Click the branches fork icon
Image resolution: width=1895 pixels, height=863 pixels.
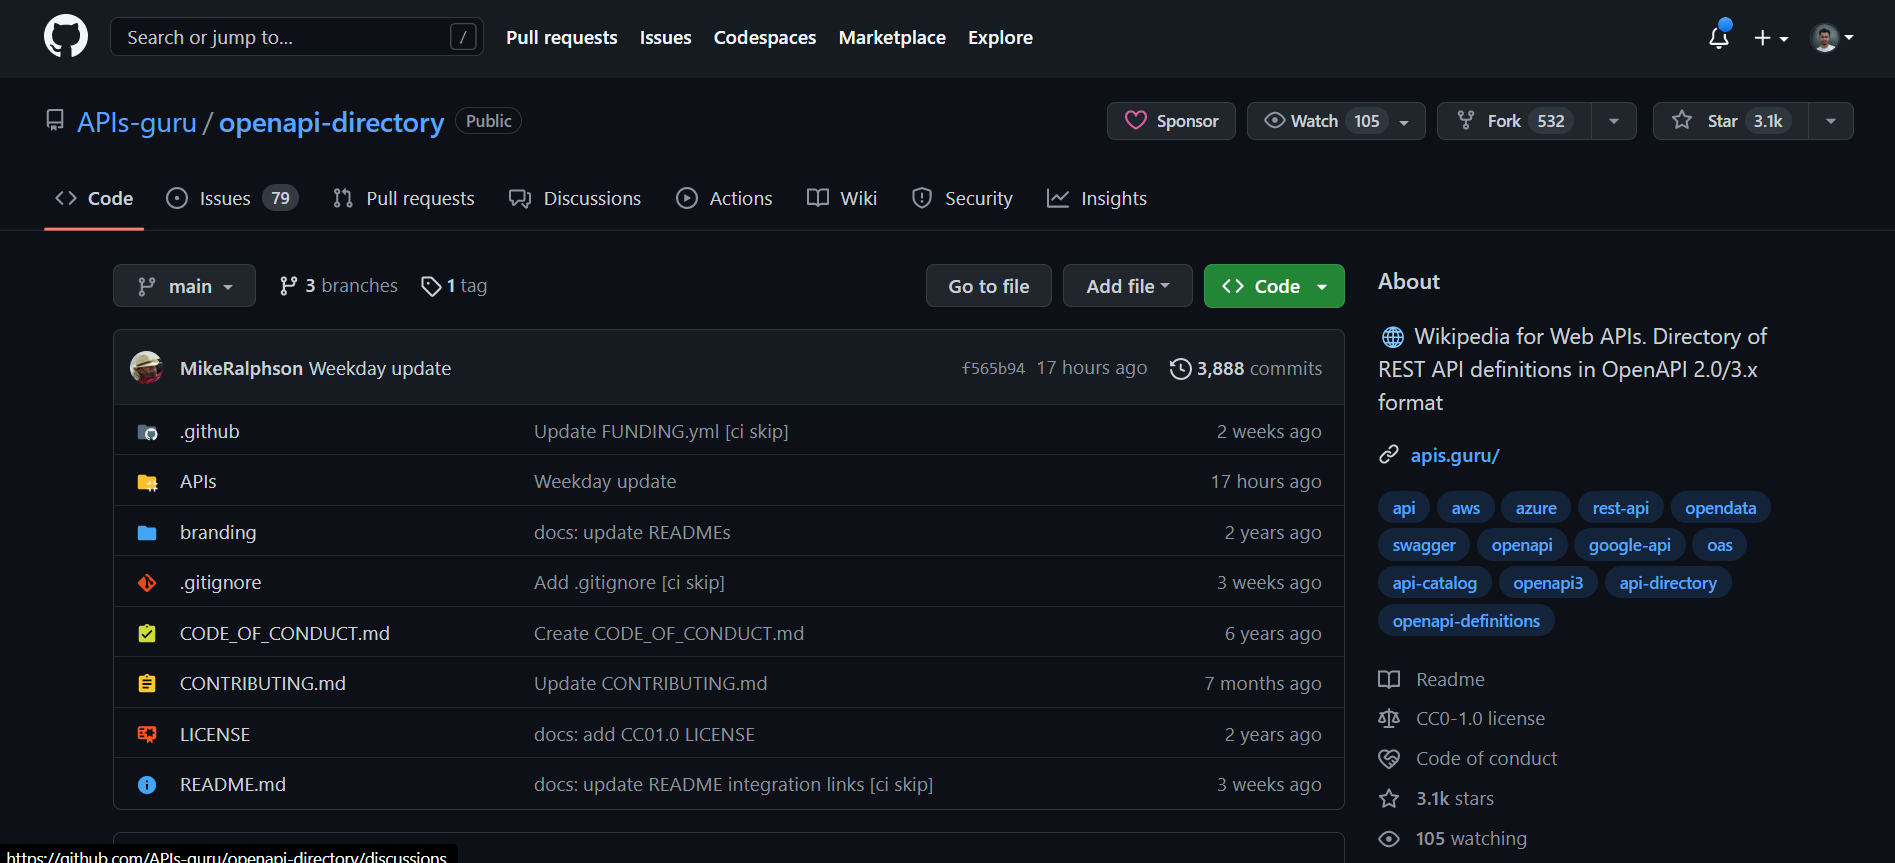pyautogui.click(x=288, y=286)
